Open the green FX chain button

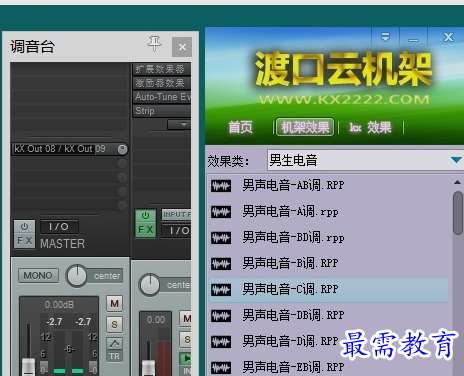(x=145, y=230)
